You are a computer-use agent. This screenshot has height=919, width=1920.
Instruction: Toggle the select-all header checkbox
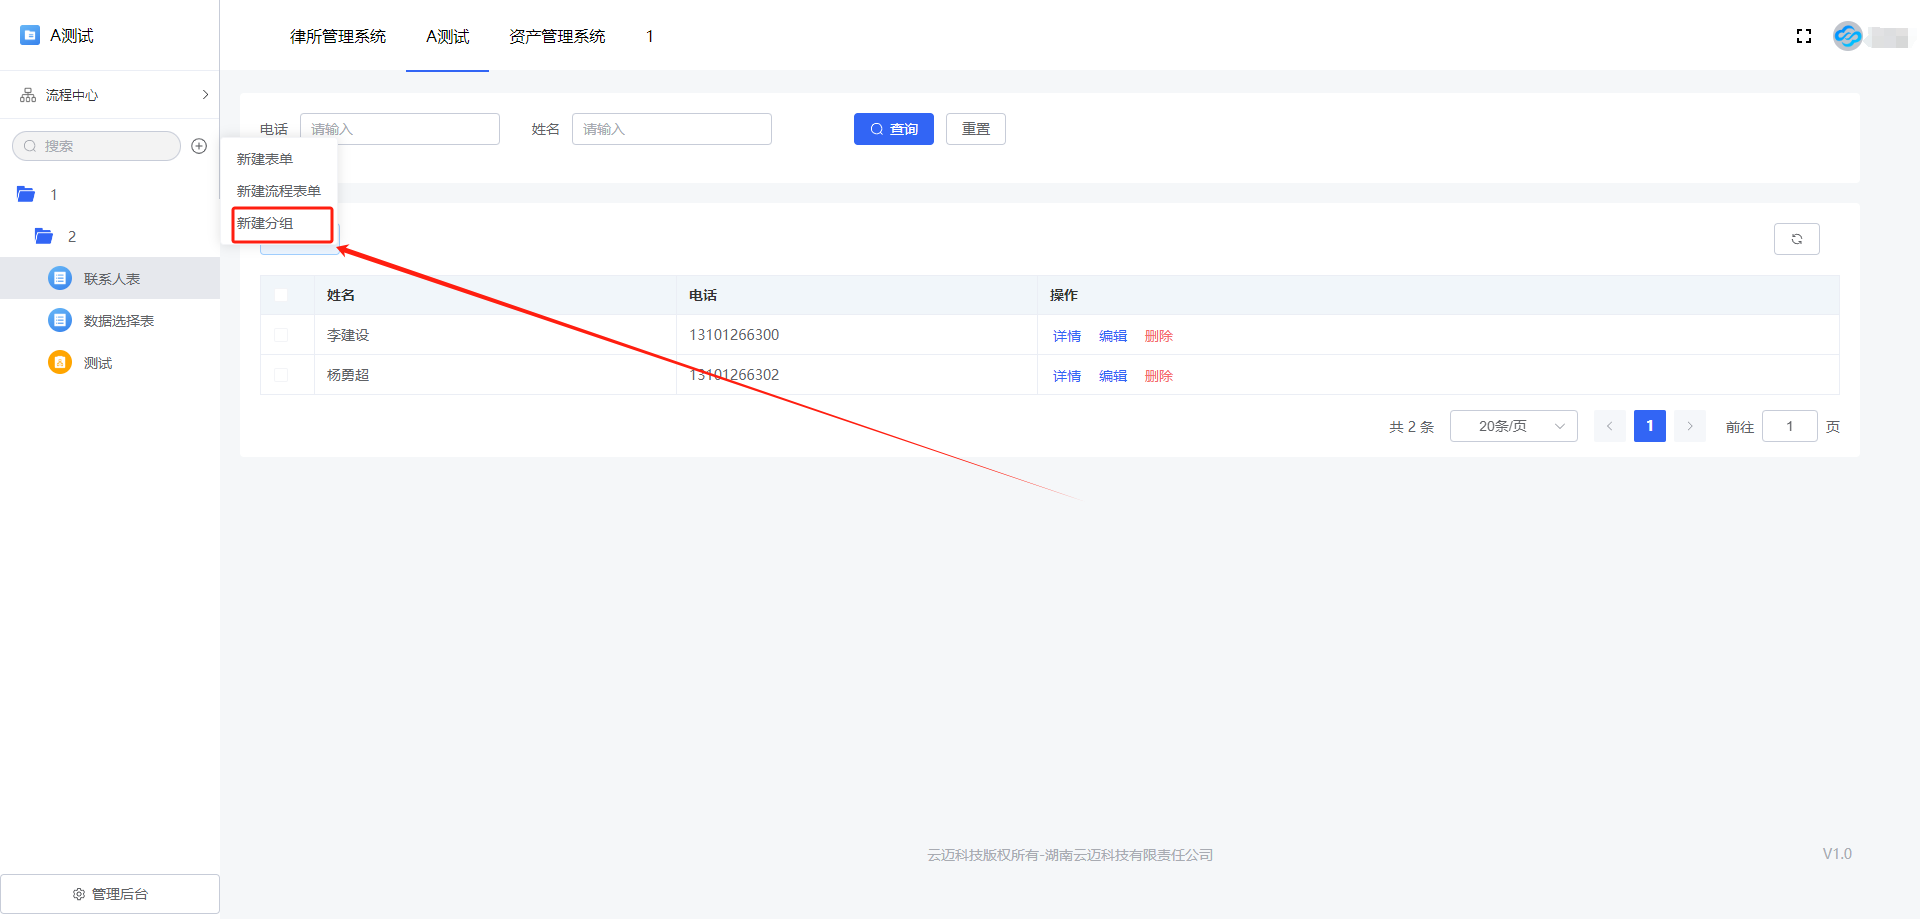tap(281, 295)
